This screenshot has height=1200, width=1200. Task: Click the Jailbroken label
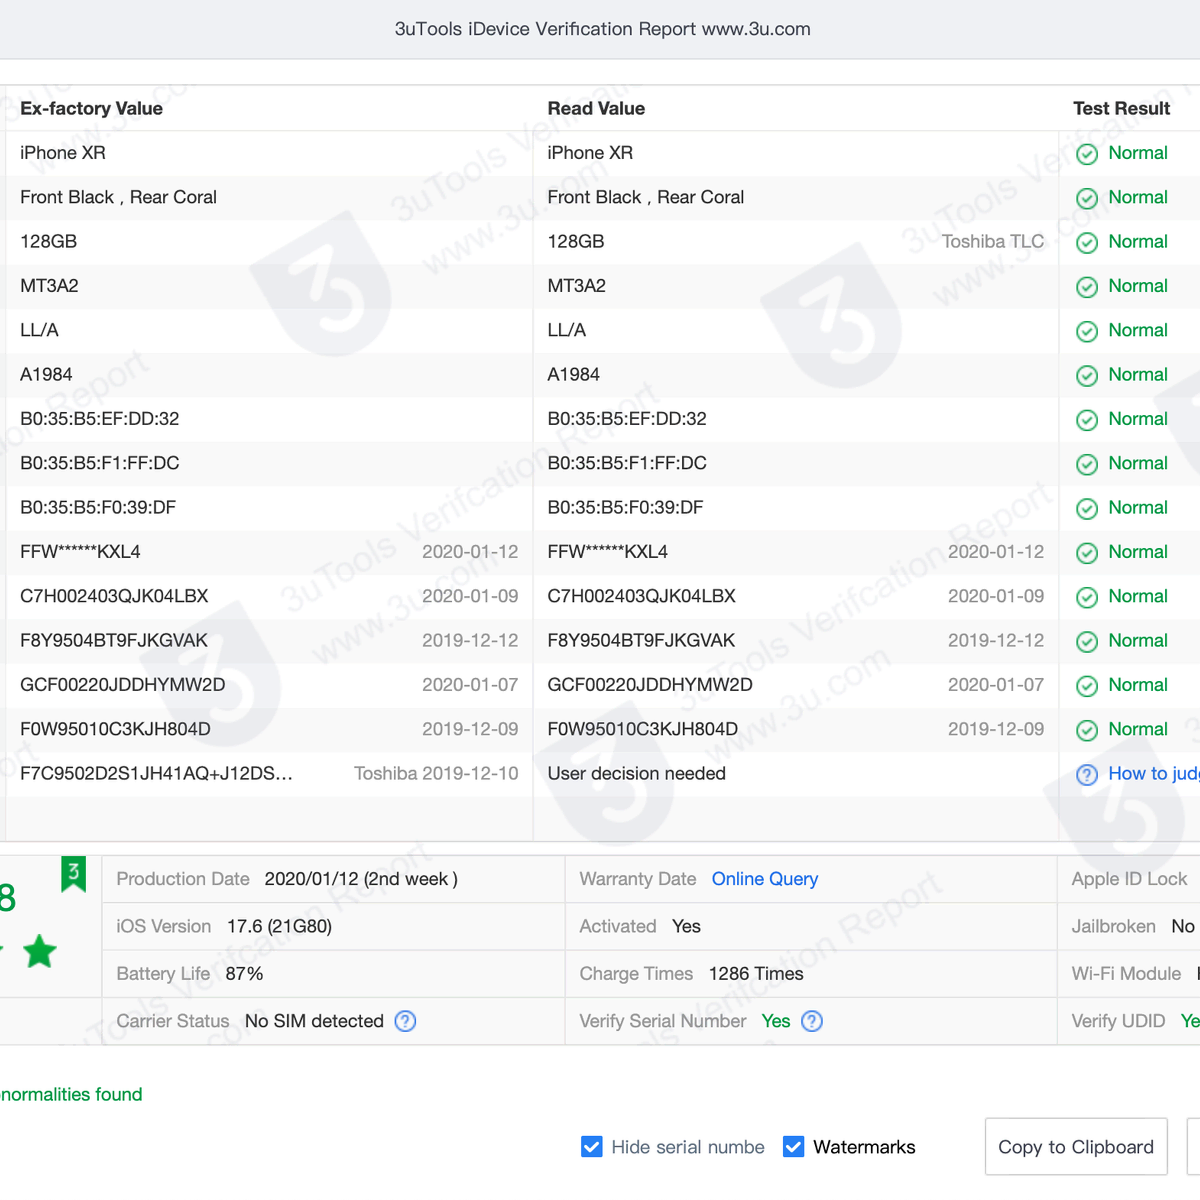pyautogui.click(x=1113, y=926)
